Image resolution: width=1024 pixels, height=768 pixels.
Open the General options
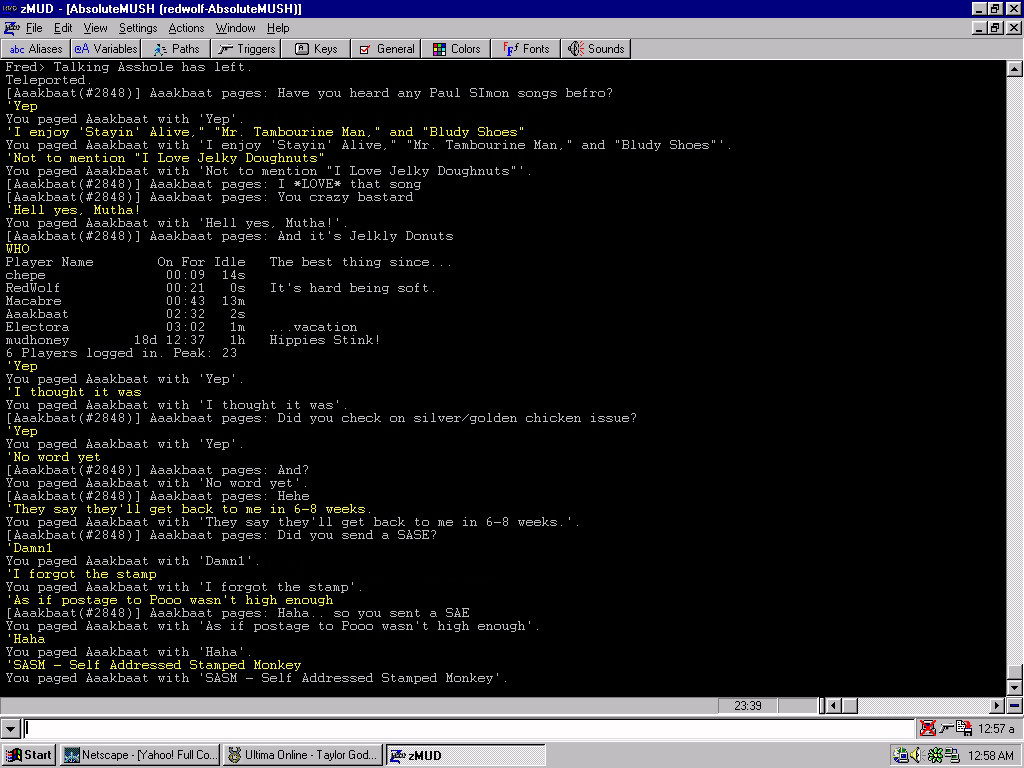386,48
